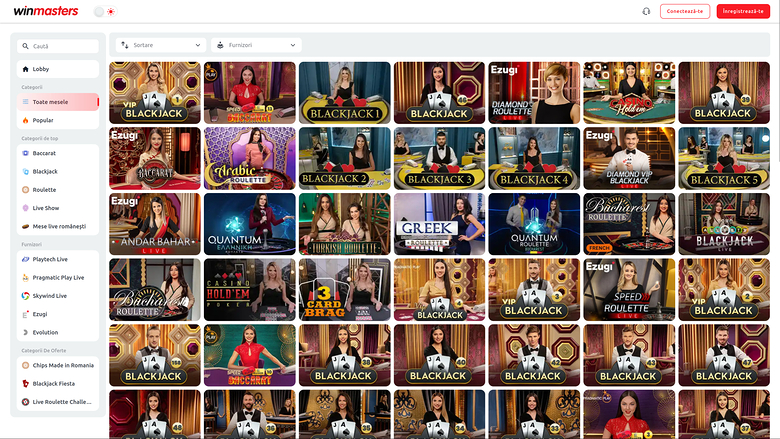780x439 pixels.
Task: Click the Înregistrează-te button
Action: point(743,11)
